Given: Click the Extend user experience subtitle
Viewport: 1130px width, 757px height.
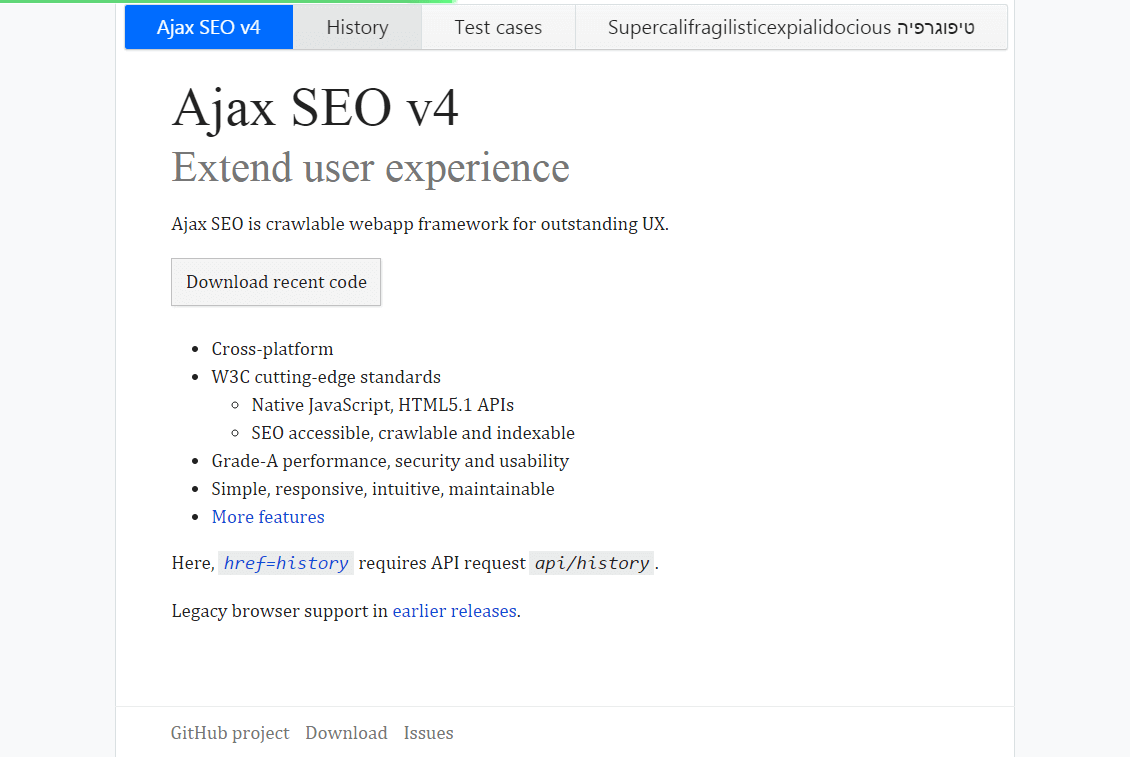Looking at the screenshot, I should pyautogui.click(x=370, y=168).
